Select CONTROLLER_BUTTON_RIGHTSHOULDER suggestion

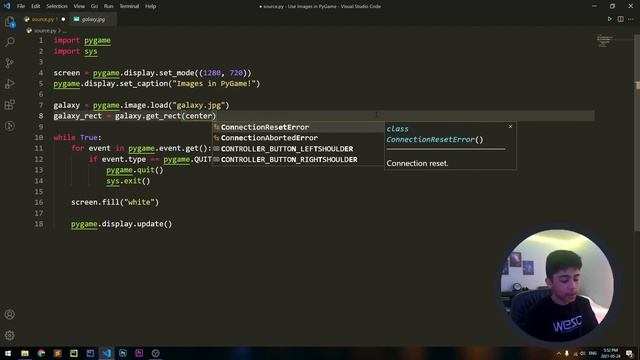click(x=298, y=160)
